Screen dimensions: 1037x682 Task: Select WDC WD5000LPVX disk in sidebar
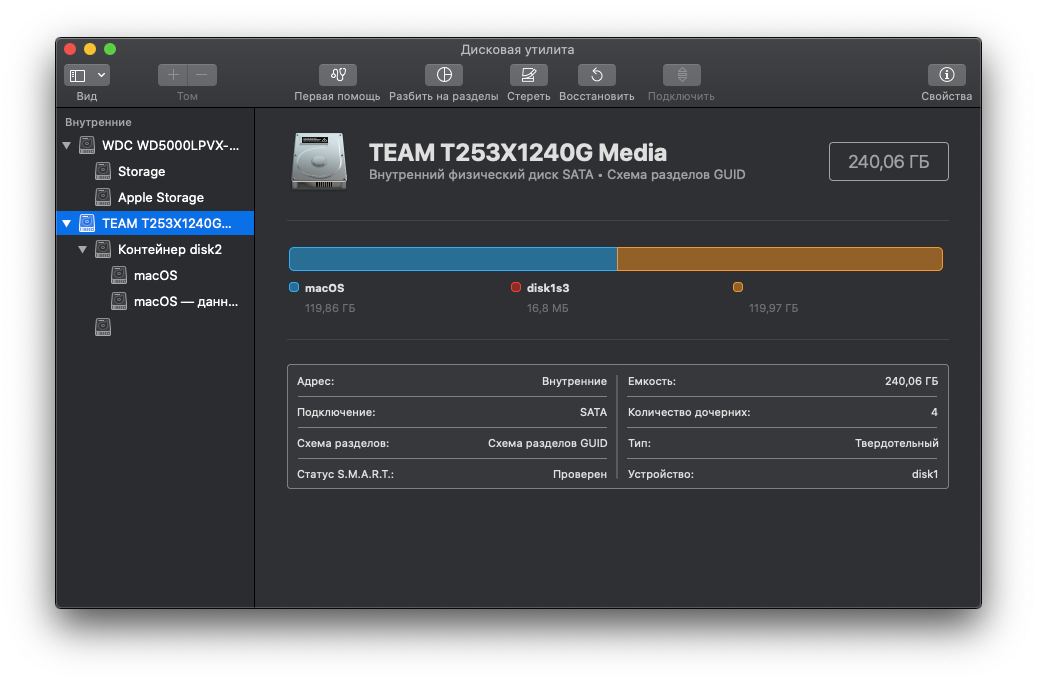155,146
